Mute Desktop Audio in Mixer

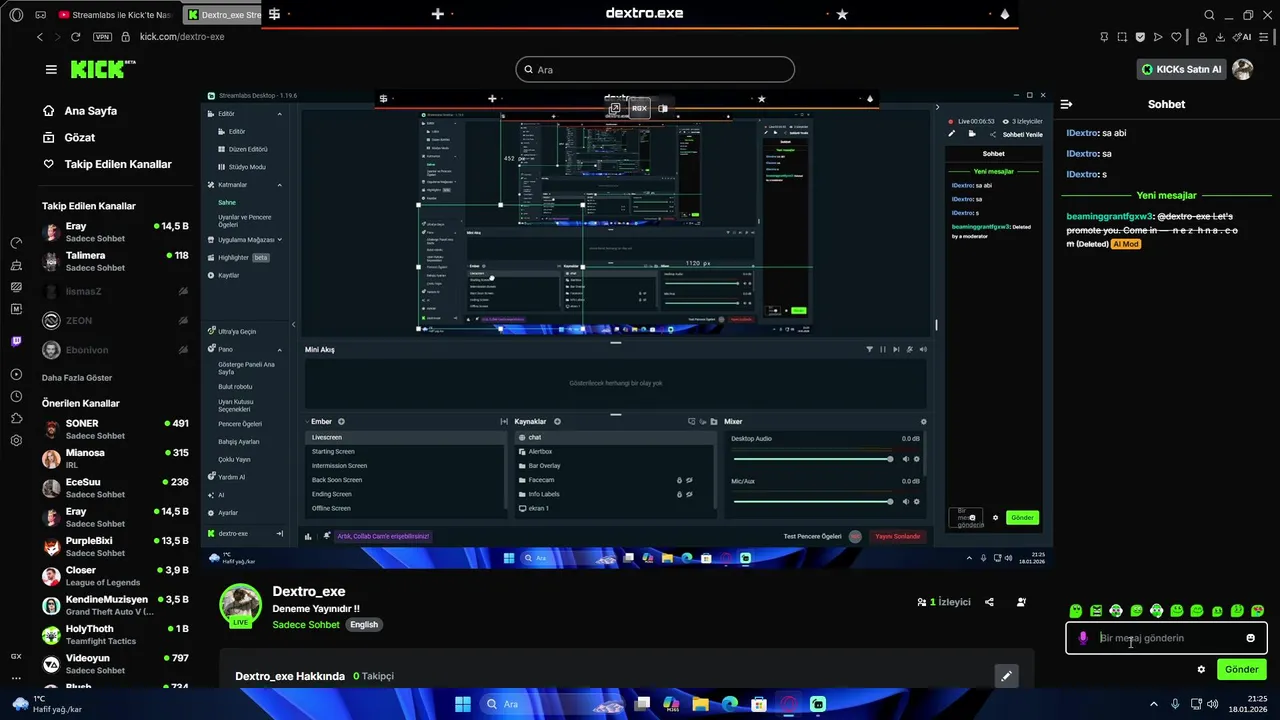click(906, 459)
